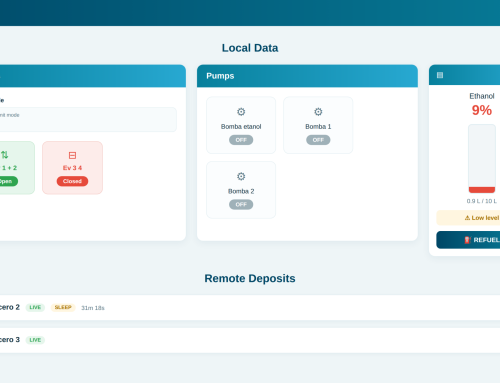Toggle the Bomba 2 OFF switch

(241, 204)
